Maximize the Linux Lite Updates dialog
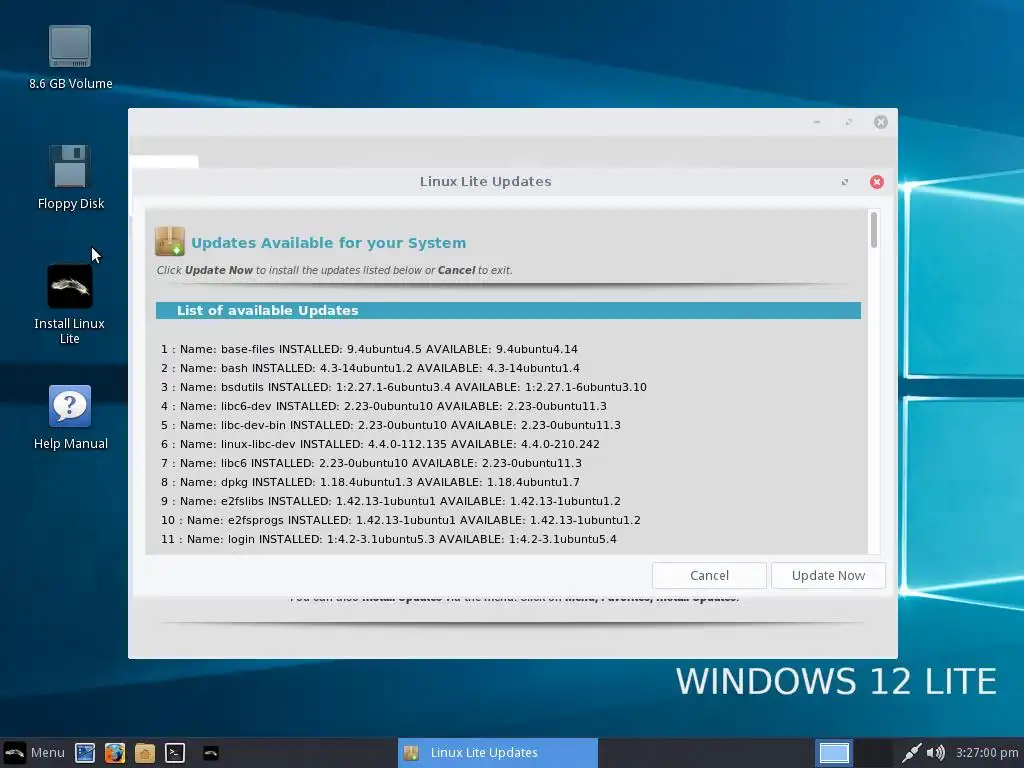The height and width of the screenshot is (768, 1024). coord(845,182)
